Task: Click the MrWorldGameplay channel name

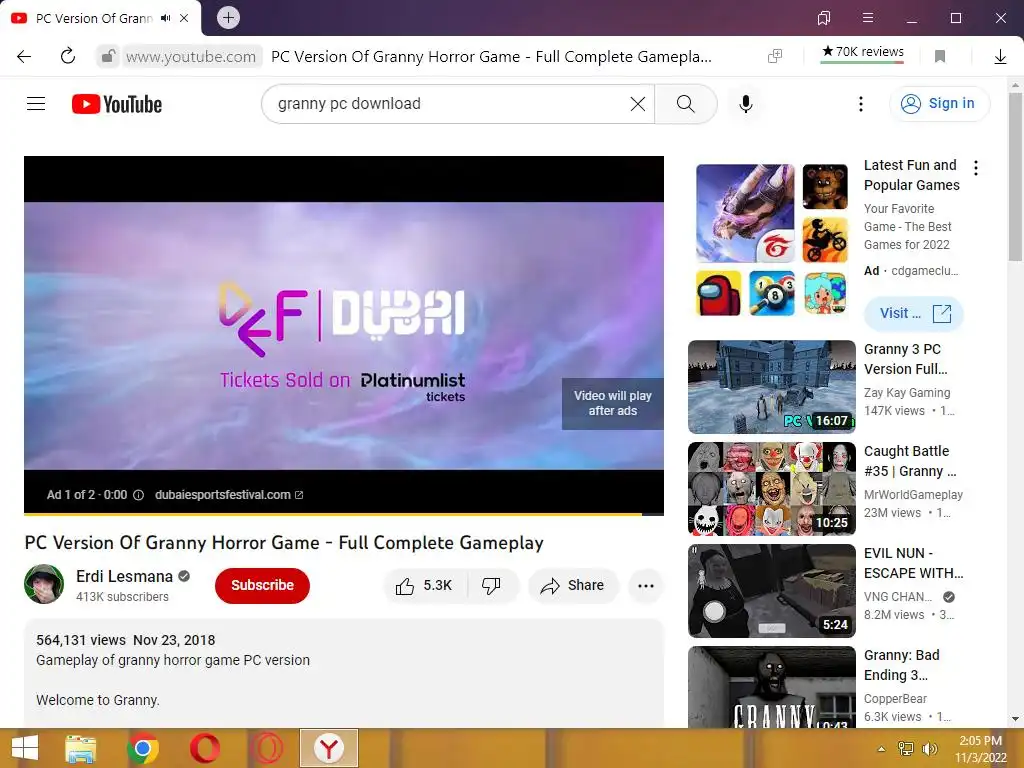Action: pyautogui.click(x=914, y=494)
